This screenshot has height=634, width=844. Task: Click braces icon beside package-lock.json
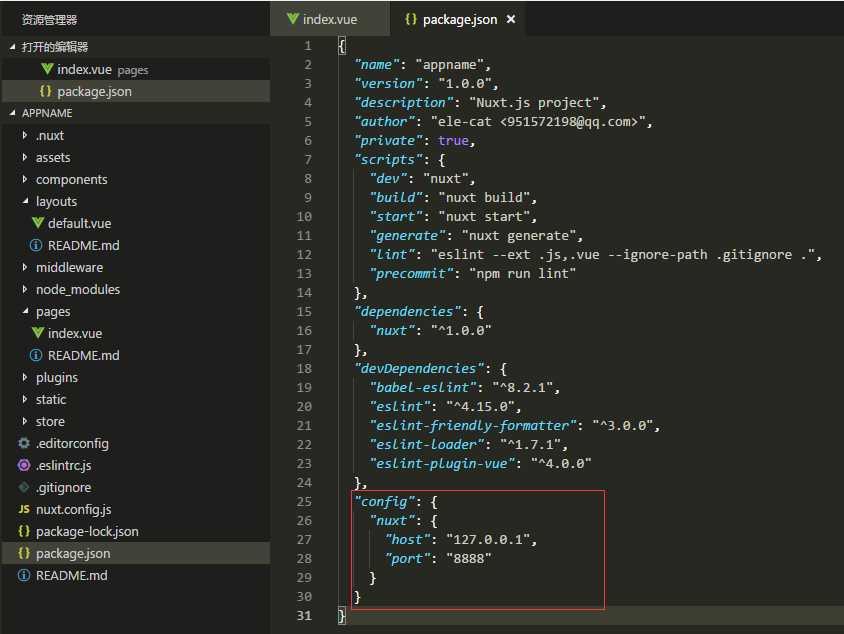point(24,531)
